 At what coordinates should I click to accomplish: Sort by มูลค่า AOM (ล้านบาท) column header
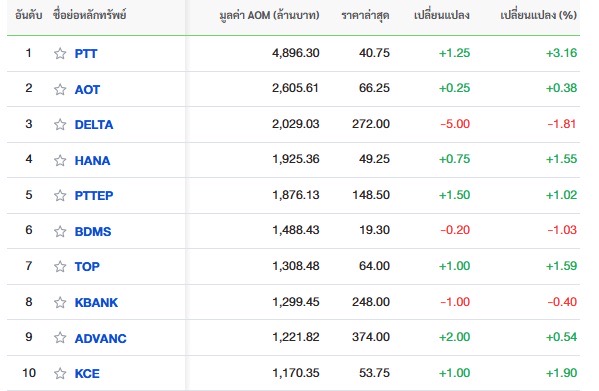(x=269, y=15)
